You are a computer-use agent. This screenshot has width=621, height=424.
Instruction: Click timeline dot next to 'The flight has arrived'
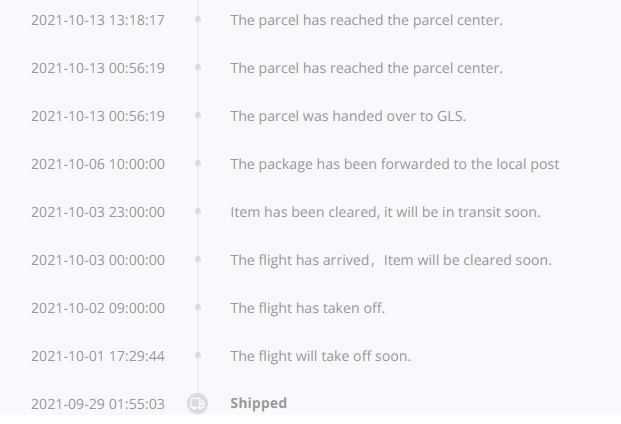[198, 259]
